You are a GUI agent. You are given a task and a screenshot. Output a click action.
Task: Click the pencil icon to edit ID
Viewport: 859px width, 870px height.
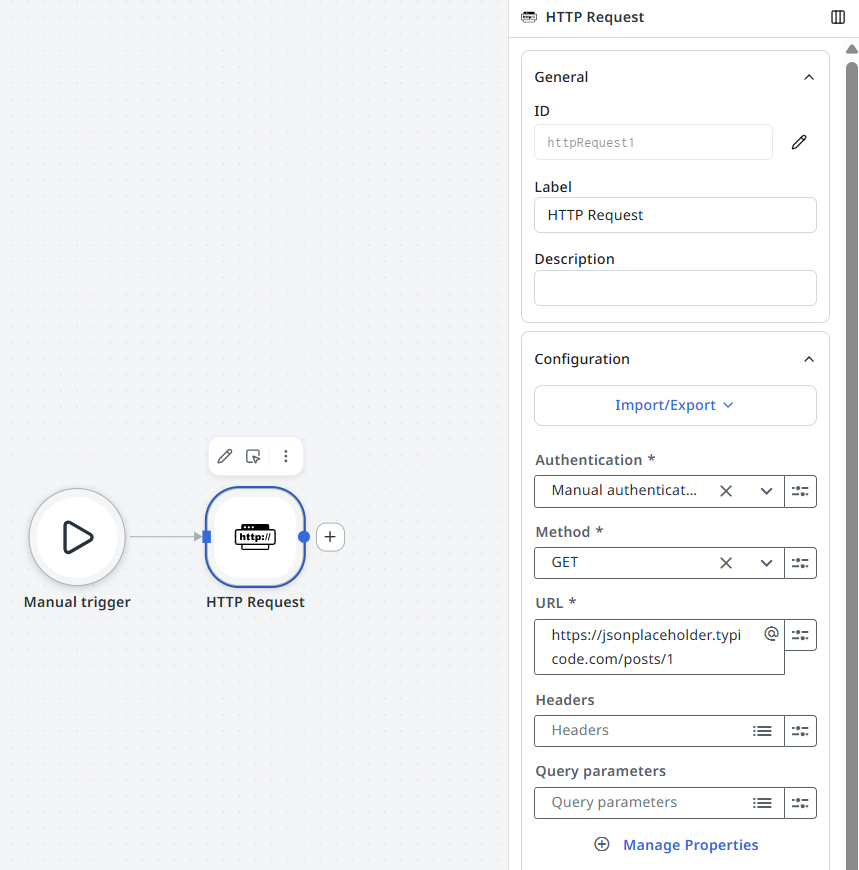click(799, 143)
